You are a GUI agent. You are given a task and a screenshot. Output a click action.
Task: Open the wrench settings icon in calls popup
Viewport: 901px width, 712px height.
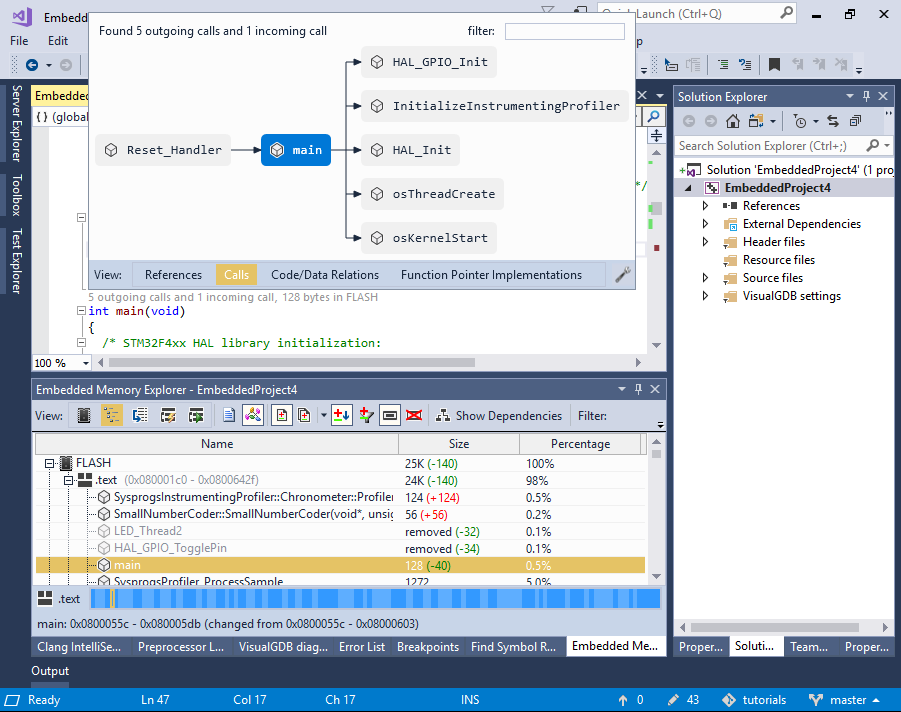[x=622, y=275]
